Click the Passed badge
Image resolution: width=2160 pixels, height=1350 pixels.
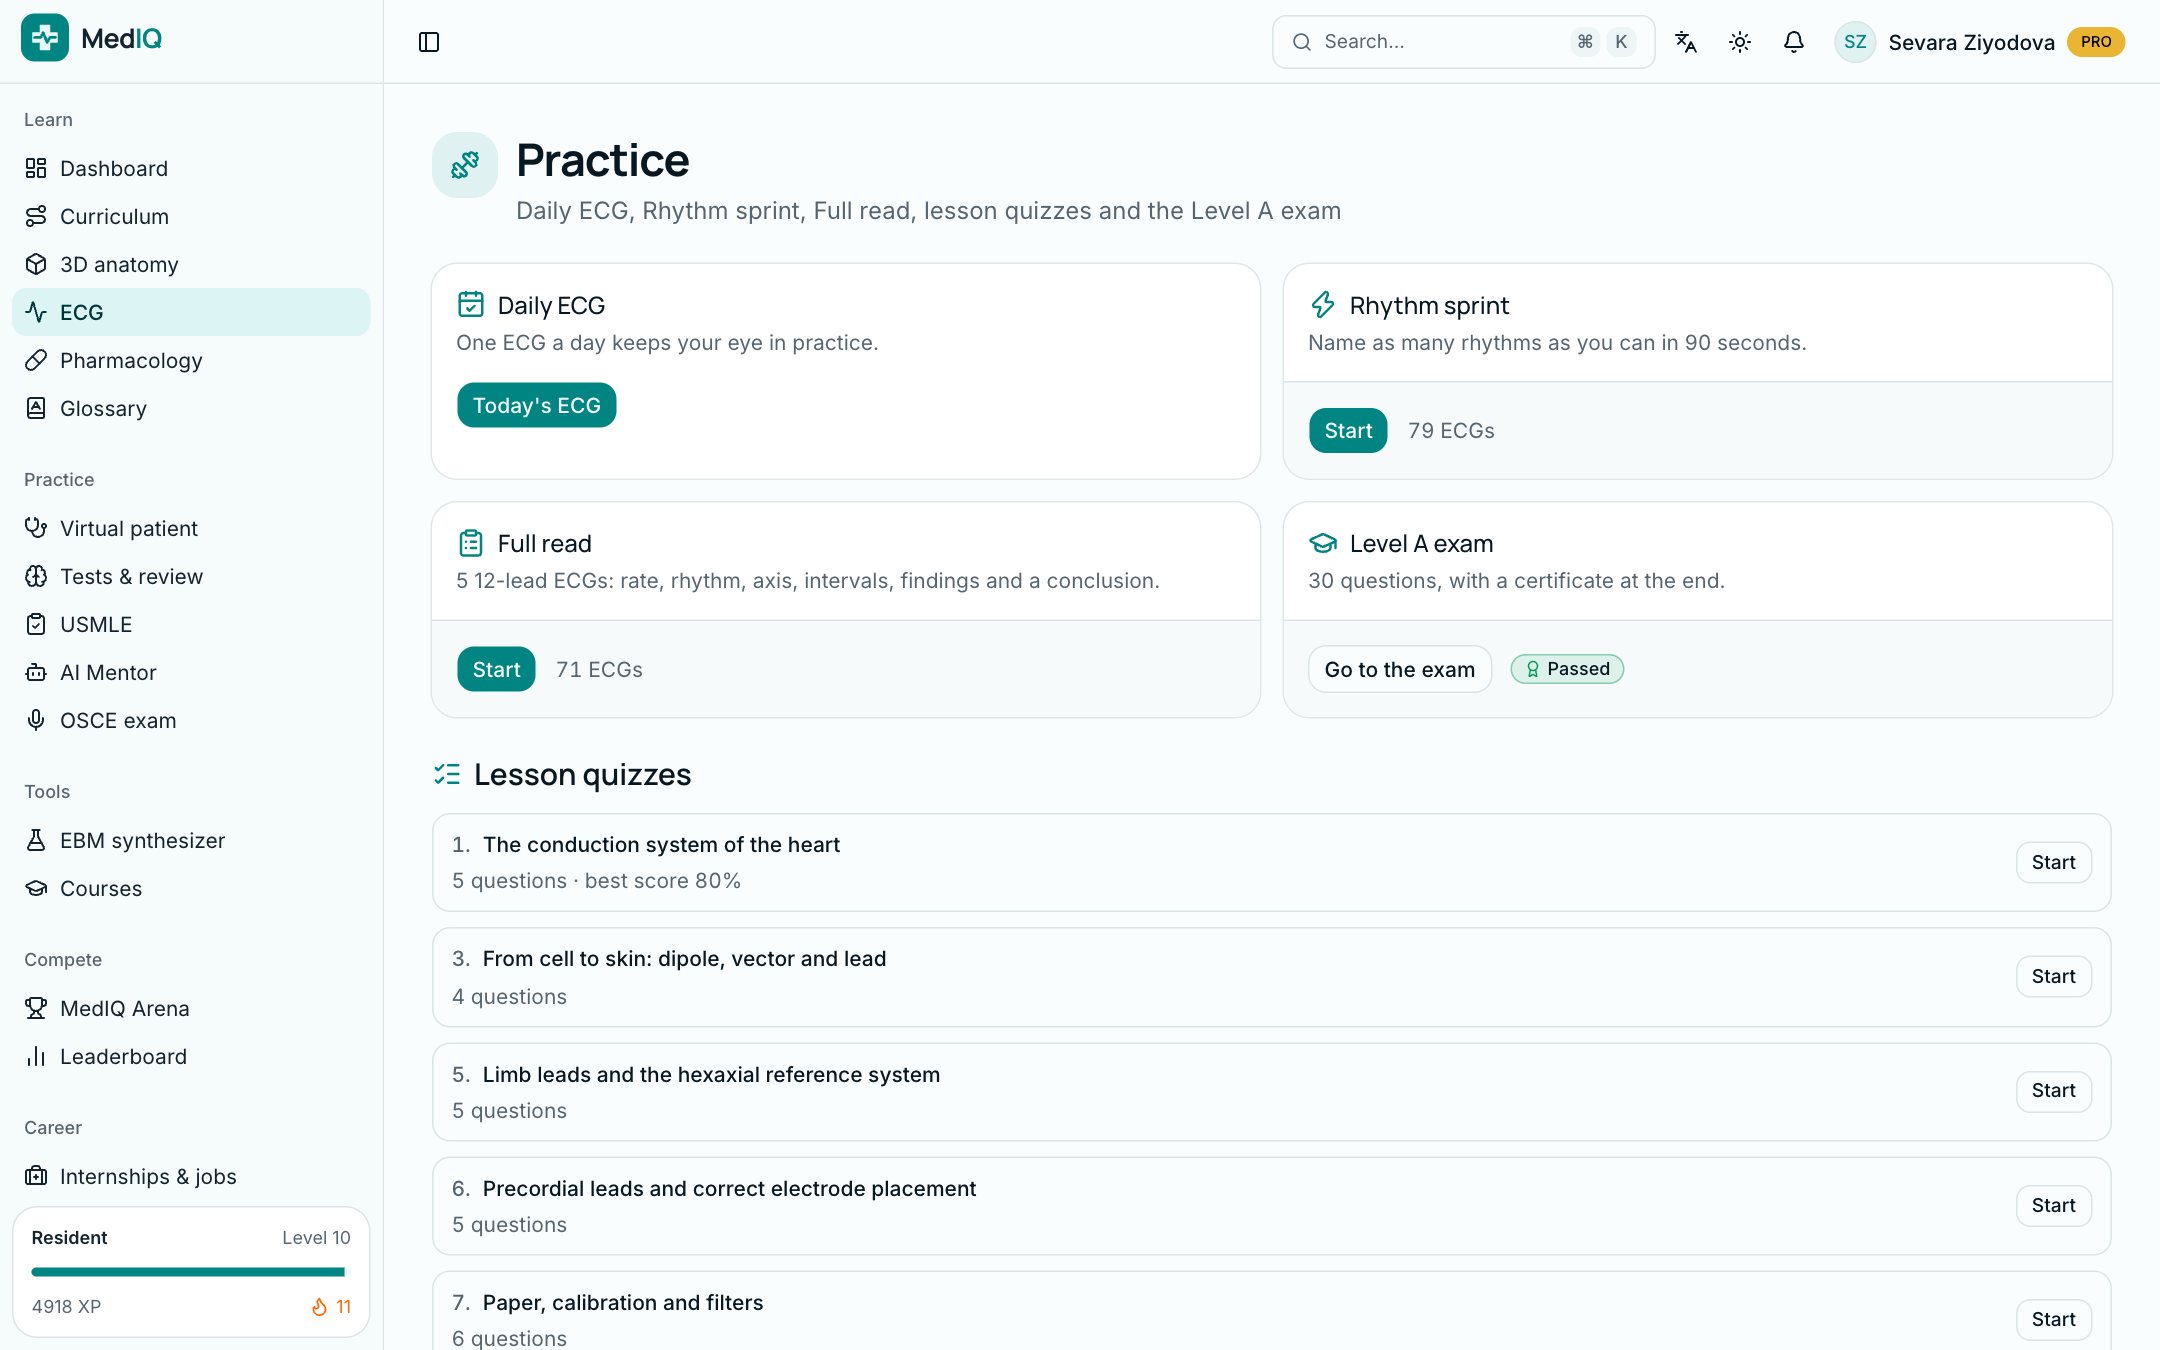click(x=1567, y=669)
